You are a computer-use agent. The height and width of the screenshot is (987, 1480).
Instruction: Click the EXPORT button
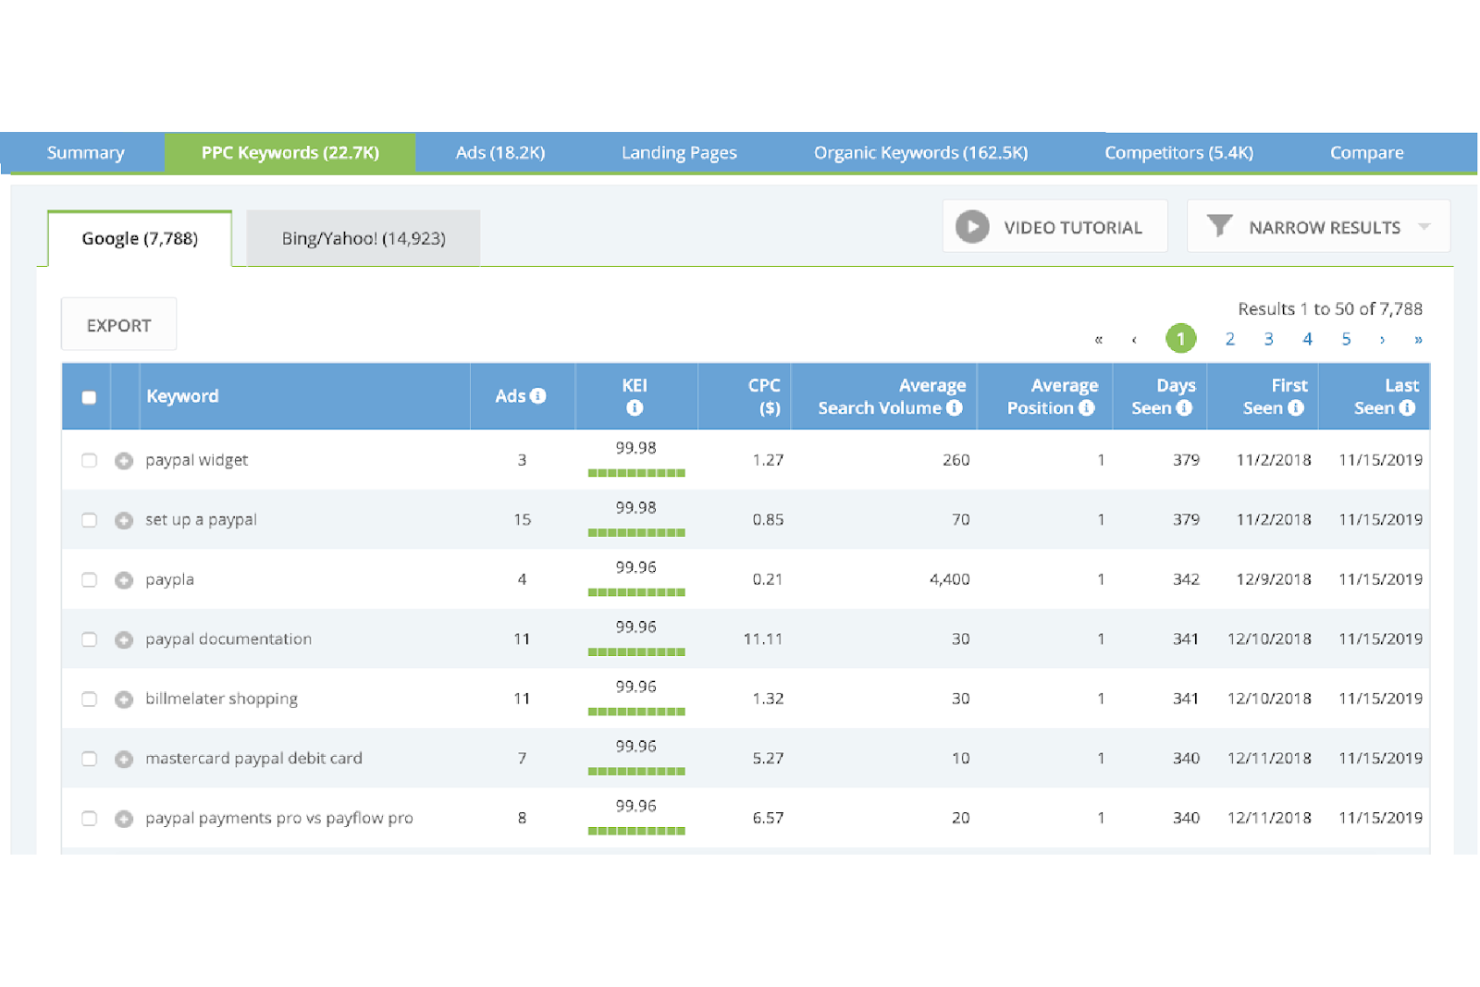click(119, 325)
